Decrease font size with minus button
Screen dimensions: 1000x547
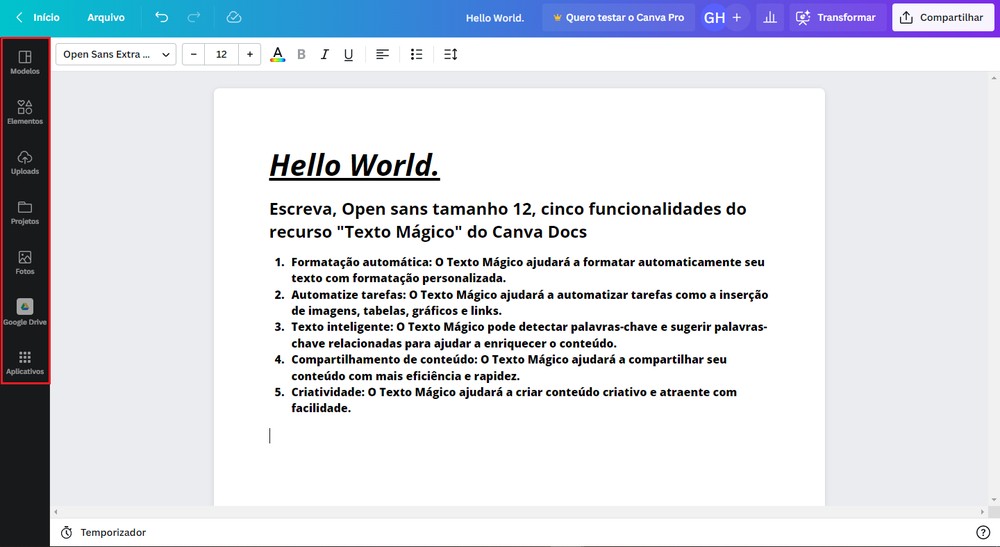(194, 54)
